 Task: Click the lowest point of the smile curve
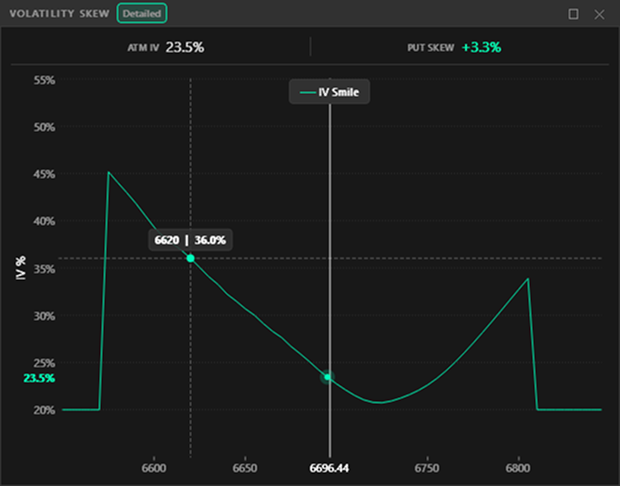[377, 402]
